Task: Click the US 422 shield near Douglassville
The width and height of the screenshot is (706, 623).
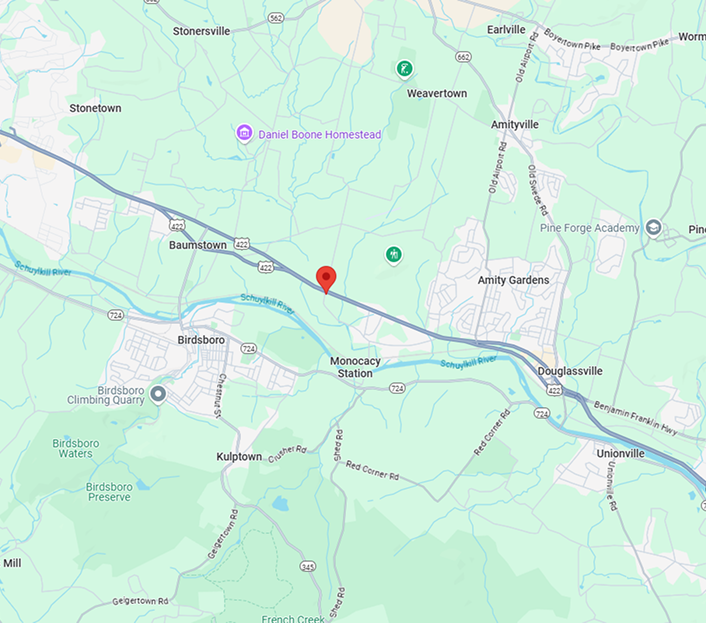Action: (554, 390)
